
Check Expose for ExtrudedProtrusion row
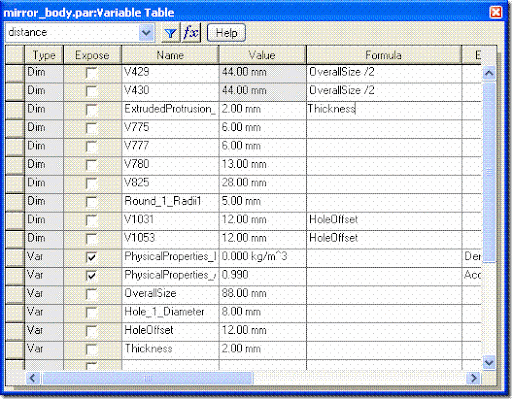tap(91, 109)
